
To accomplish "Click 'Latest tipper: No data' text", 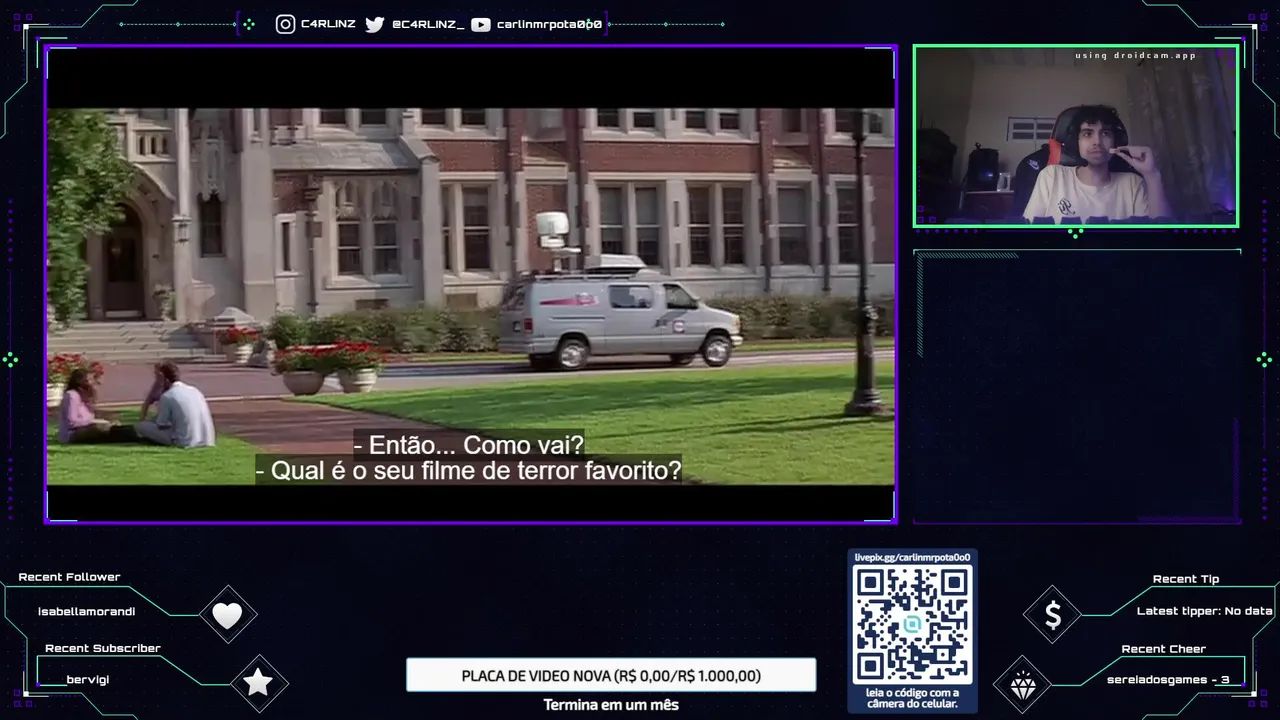I will (1205, 611).
